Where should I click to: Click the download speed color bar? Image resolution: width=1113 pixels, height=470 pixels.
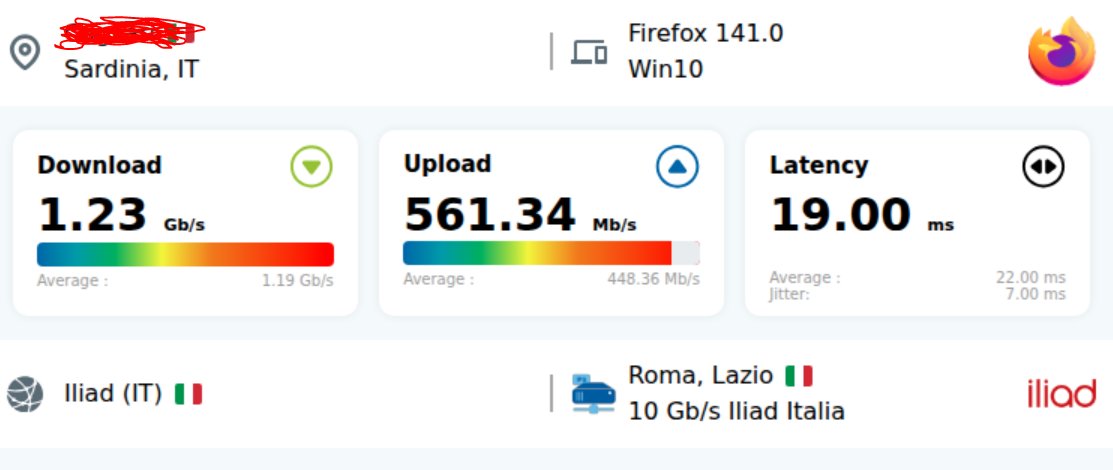pos(185,254)
